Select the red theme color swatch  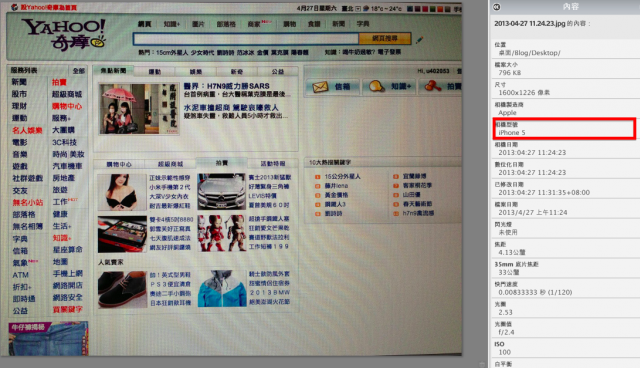(x=425, y=9)
